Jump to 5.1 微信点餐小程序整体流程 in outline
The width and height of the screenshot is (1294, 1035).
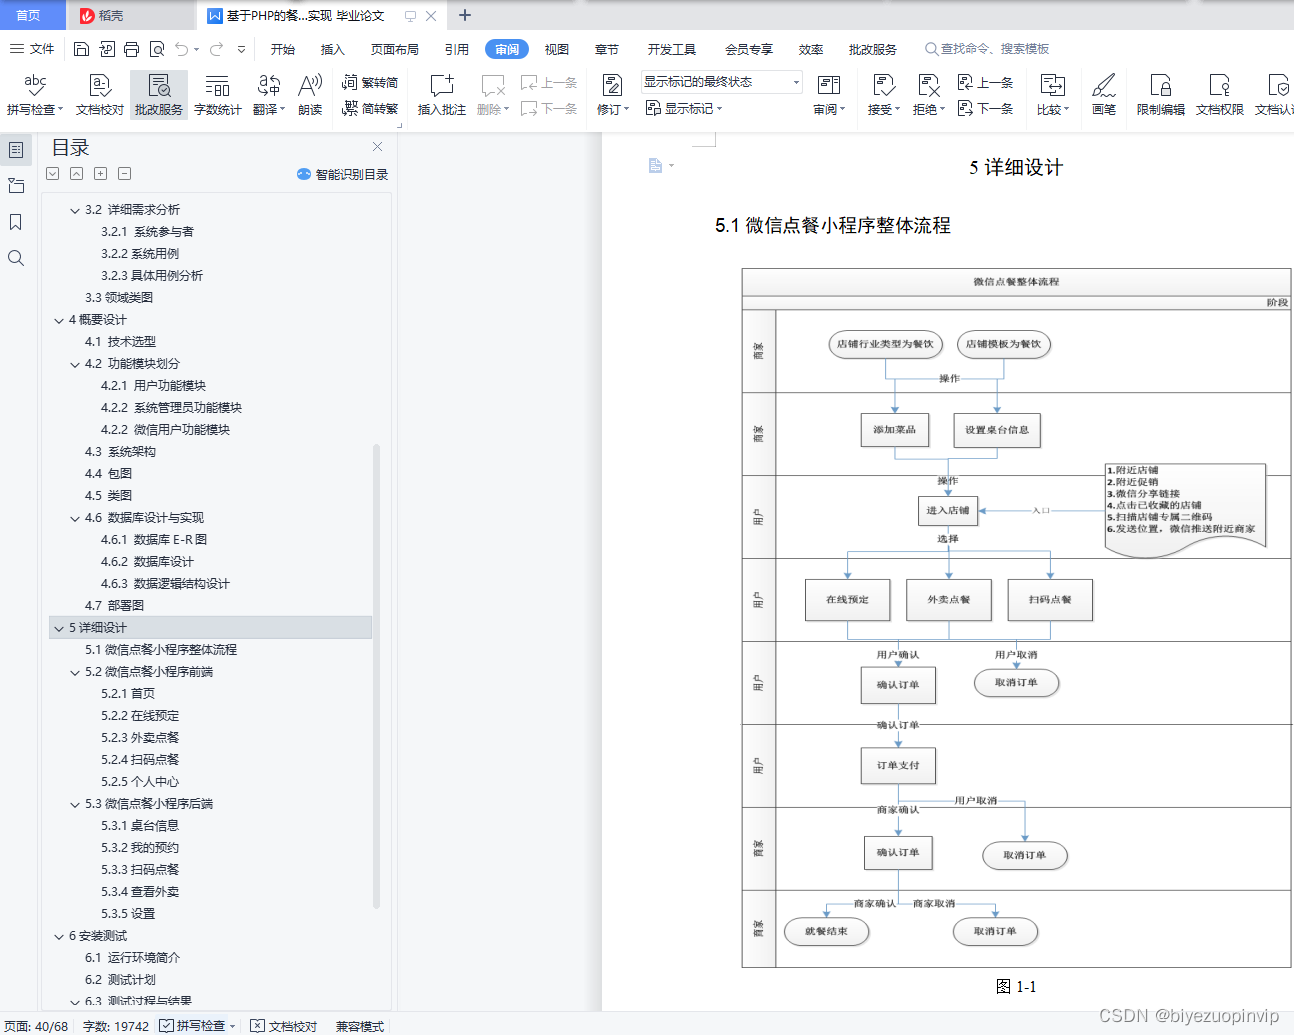pos(161,650)
